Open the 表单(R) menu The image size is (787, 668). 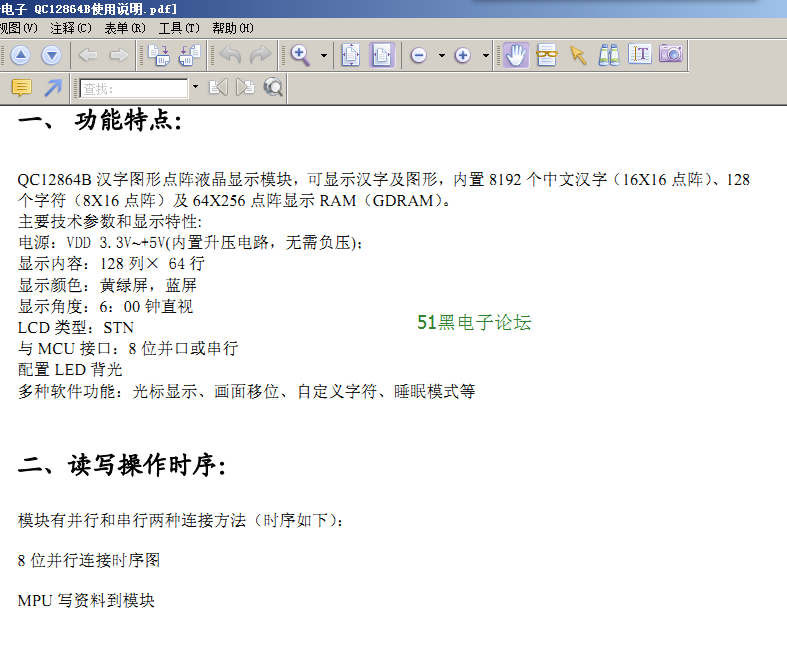125,27
